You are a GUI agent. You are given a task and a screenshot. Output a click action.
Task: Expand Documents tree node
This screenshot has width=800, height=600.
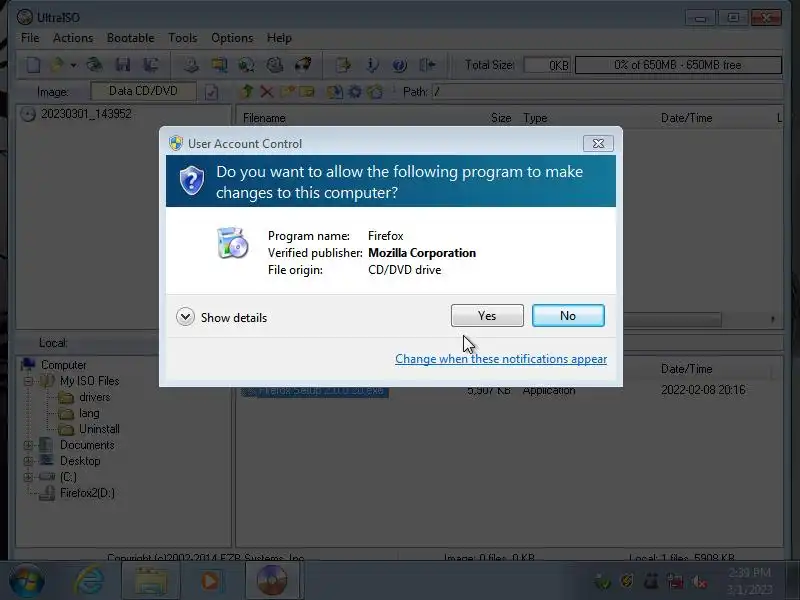click(x=29, y=445)
